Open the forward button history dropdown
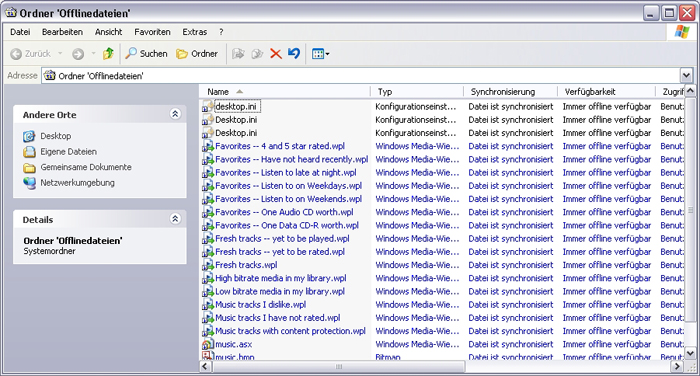This screenshot has height=376, width=700. click(93, 54)
